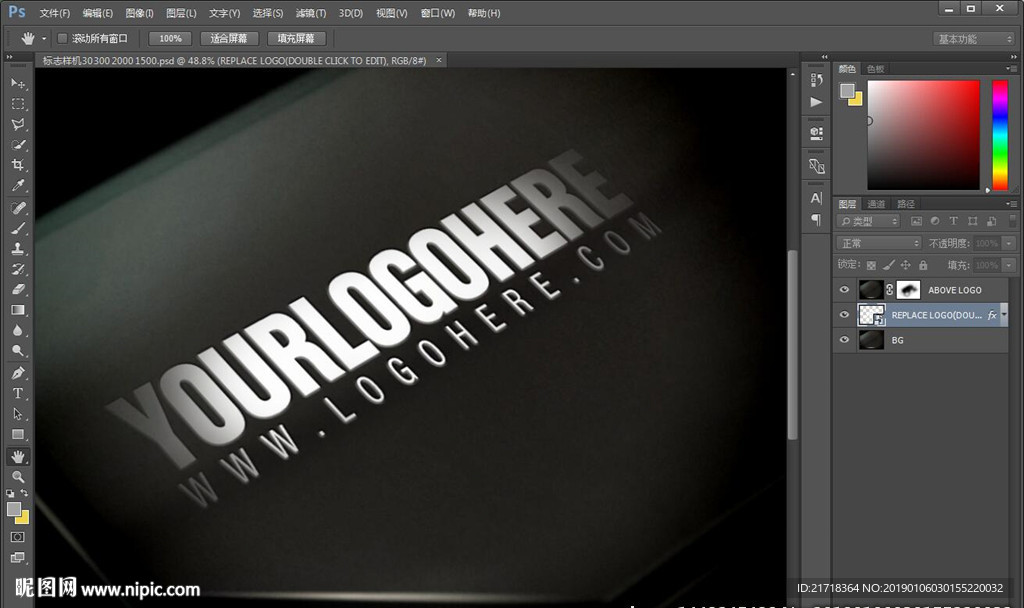This screenshot has width=1024, height=608.
Task: Select the Eraser tool
Action: [x=18, y=289]
